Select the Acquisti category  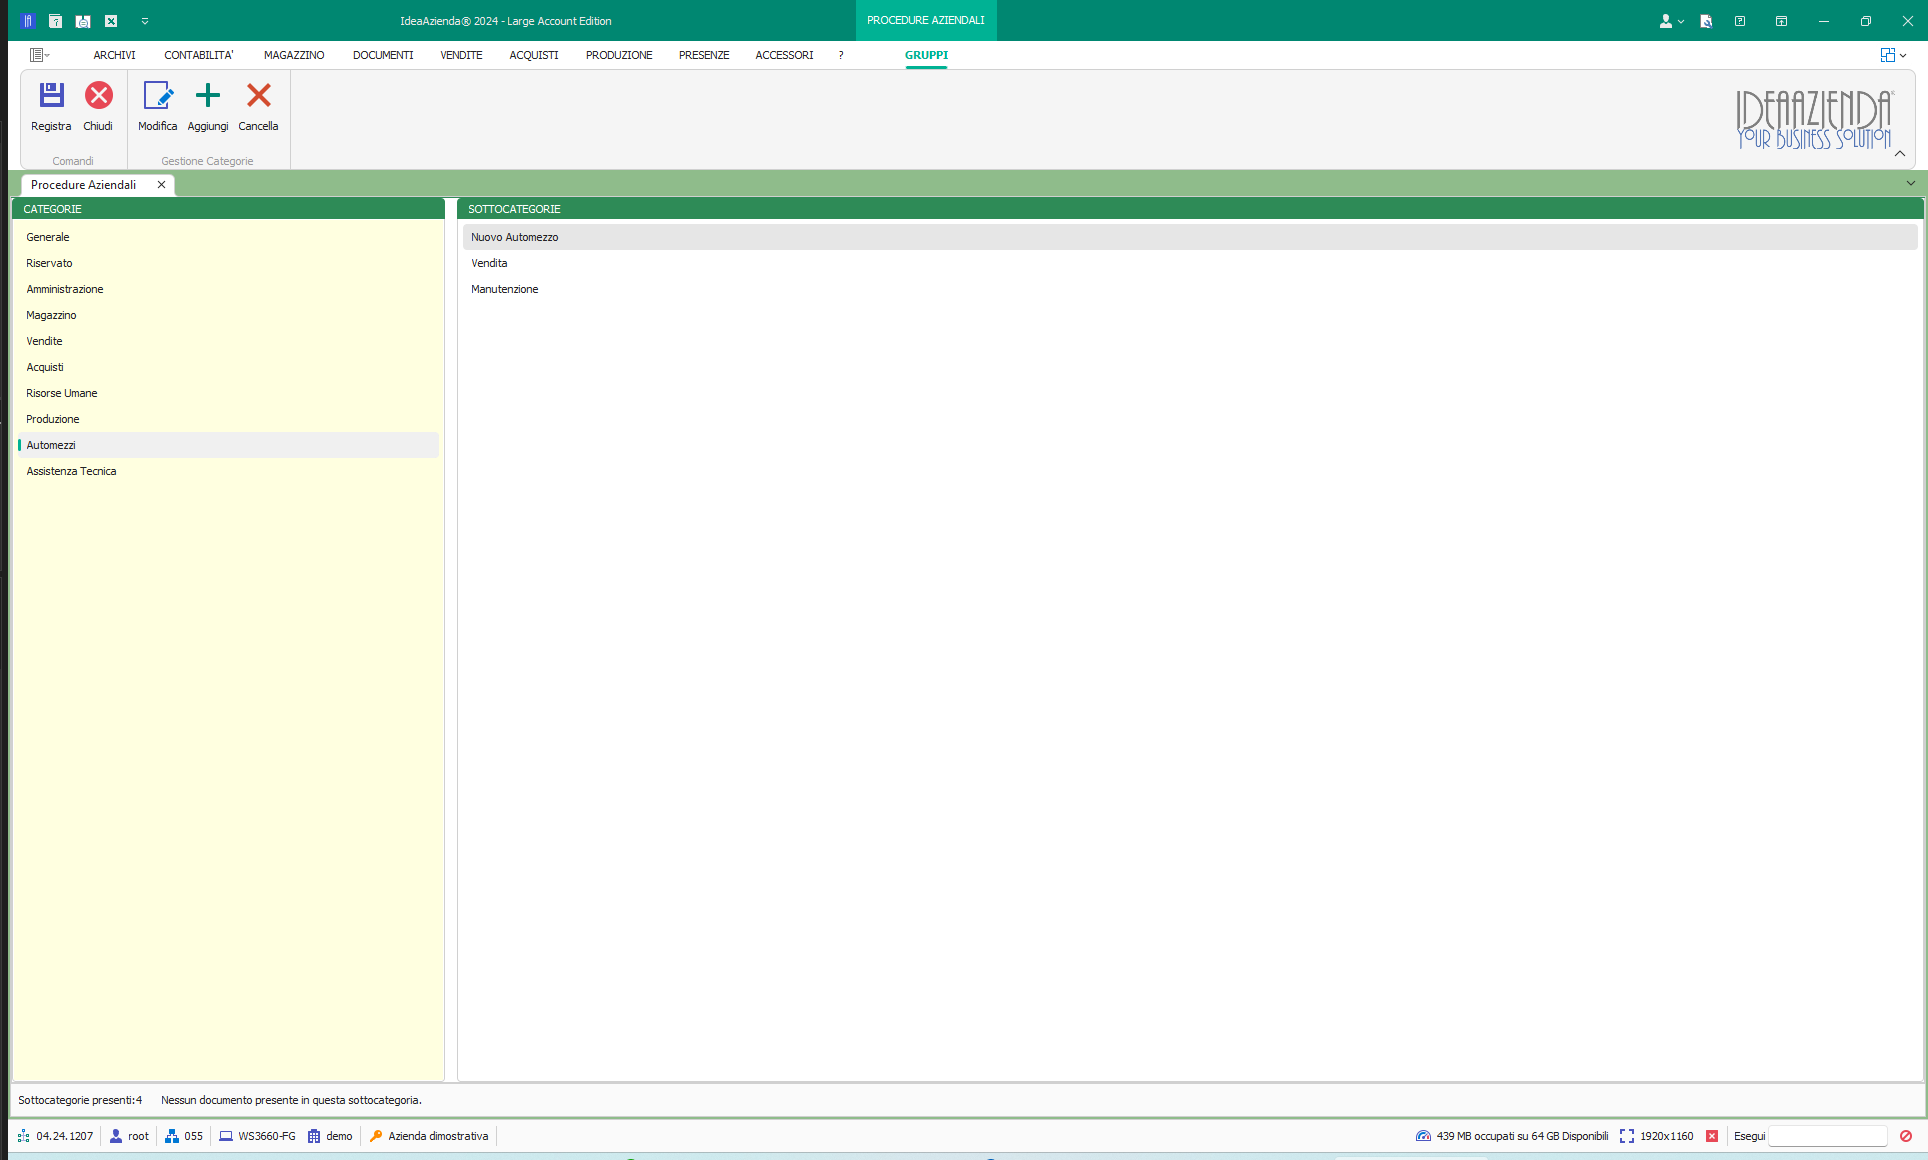[x=228, y=367]
